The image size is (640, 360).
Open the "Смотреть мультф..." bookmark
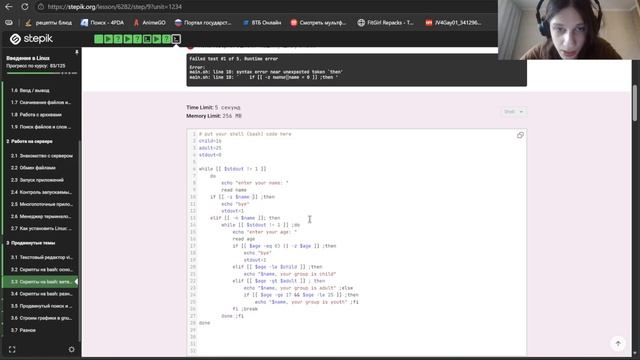click(x=318, y=23)
